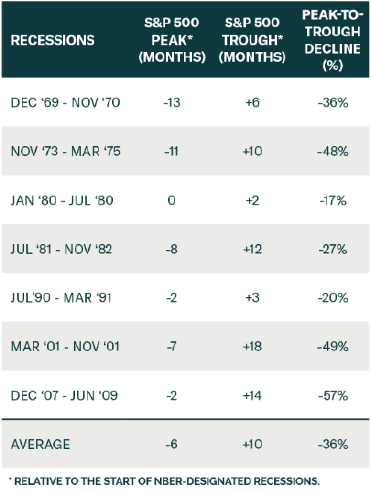371x493 pixels.
Task: Click the JAN '80 - JUL '80 row label
Action: point(62,201)
